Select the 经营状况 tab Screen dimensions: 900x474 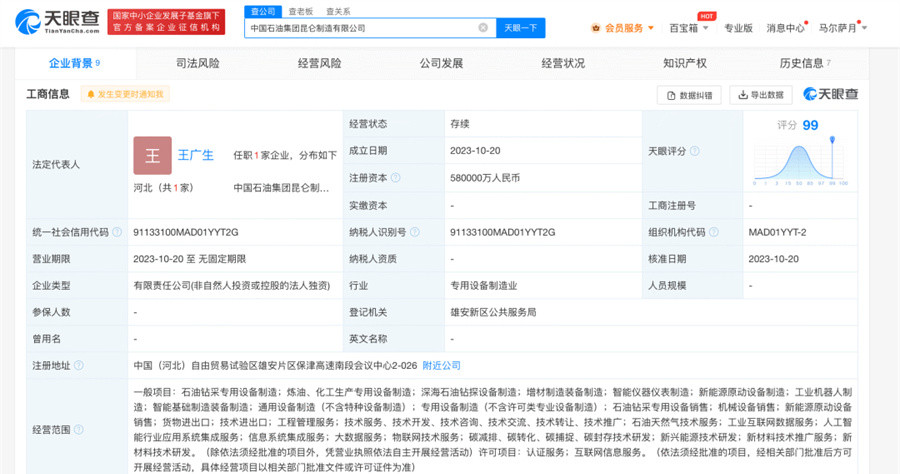[x=563, y=63]
